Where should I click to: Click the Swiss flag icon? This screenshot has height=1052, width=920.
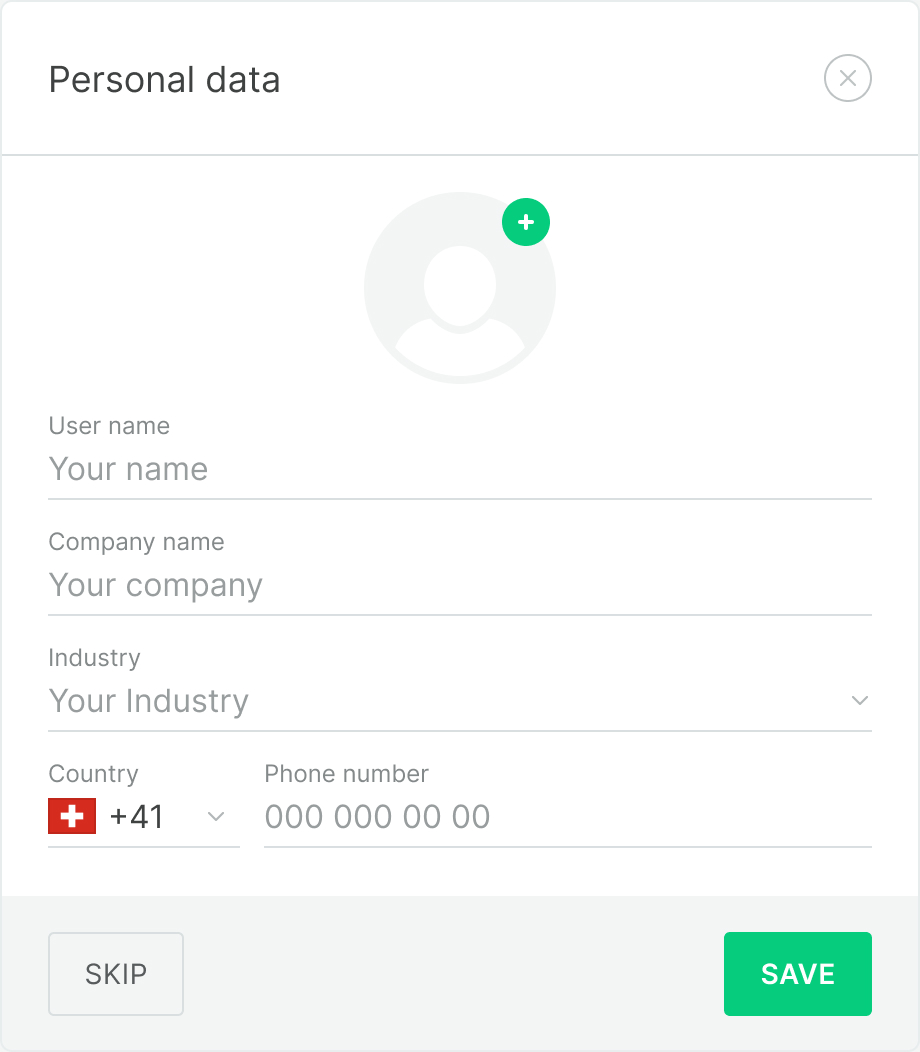click(72, 817)
